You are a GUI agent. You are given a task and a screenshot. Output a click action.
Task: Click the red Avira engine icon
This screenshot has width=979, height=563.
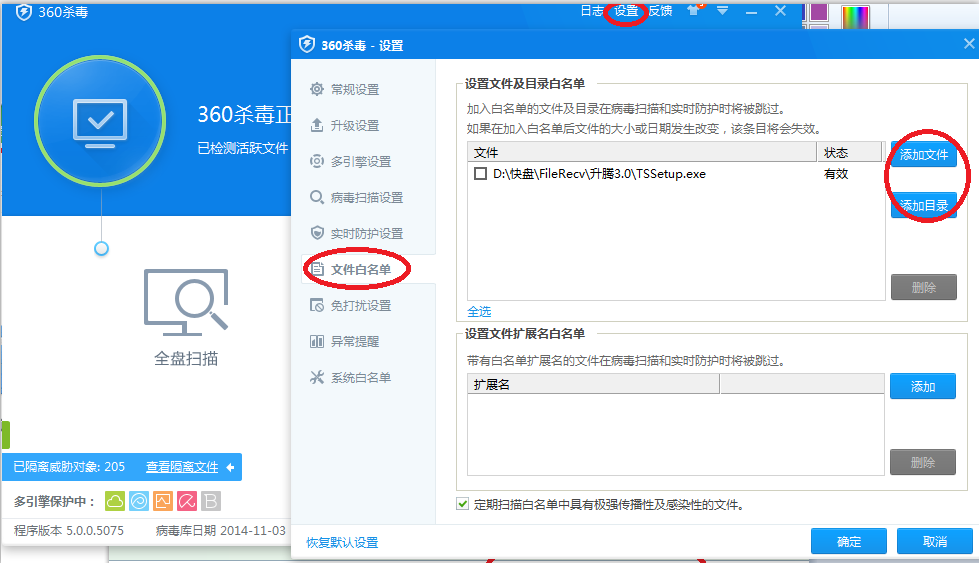[x=187, y=501]
